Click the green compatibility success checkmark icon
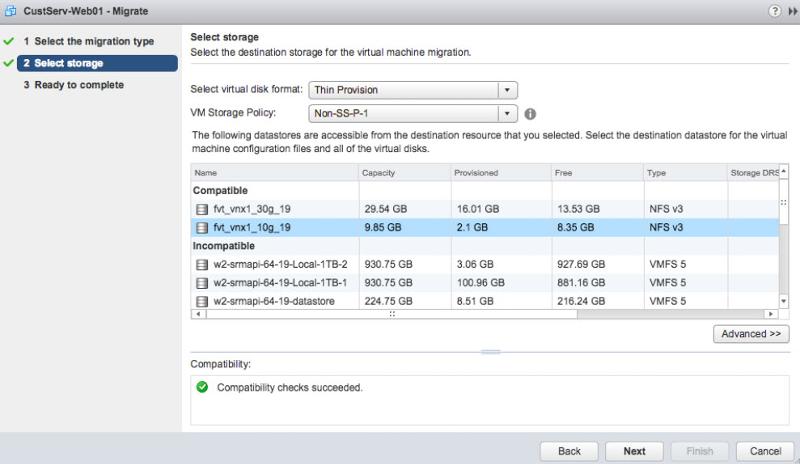This screenshot has width=800, height=464. [202, 387]
